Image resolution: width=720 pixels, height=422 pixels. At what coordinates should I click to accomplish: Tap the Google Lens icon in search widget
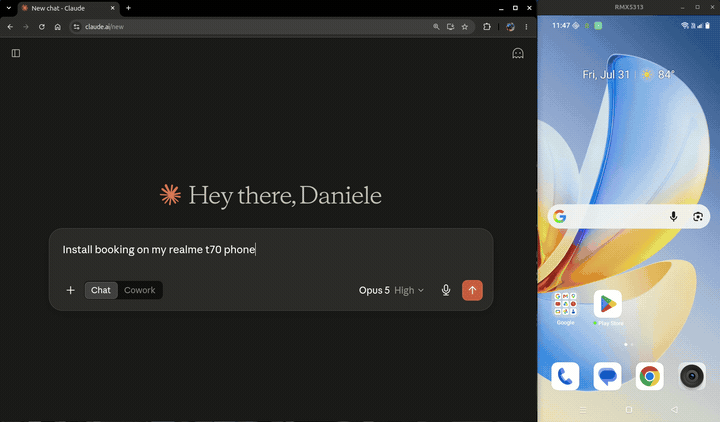coord(698,216)
